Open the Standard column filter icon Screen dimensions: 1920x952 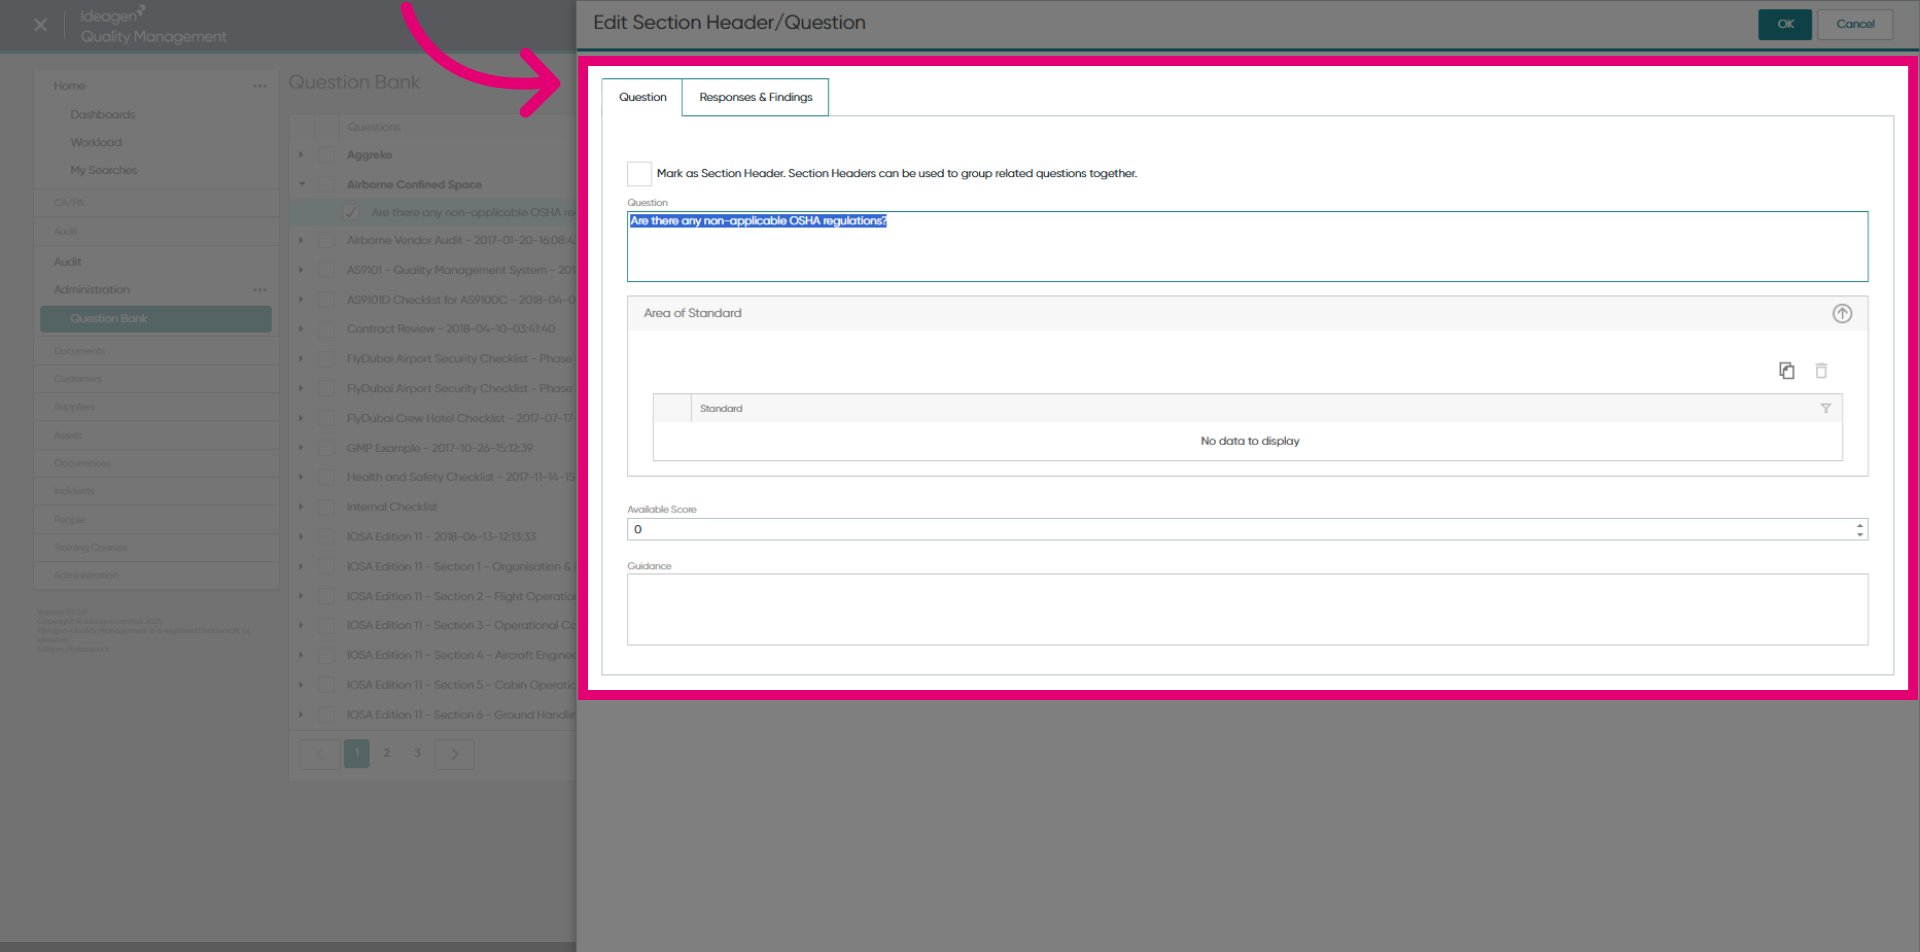1825,408
